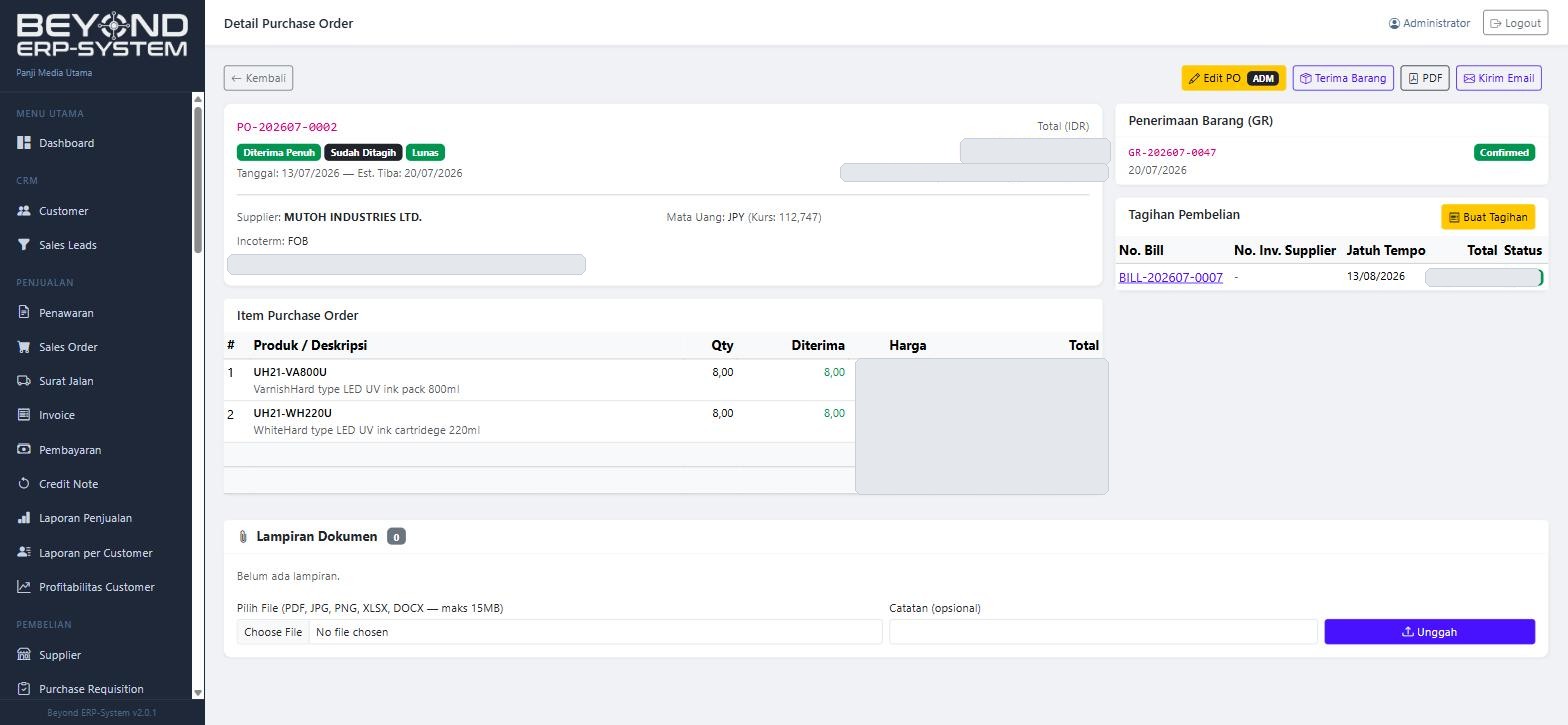Open the Supplier page

96,655
